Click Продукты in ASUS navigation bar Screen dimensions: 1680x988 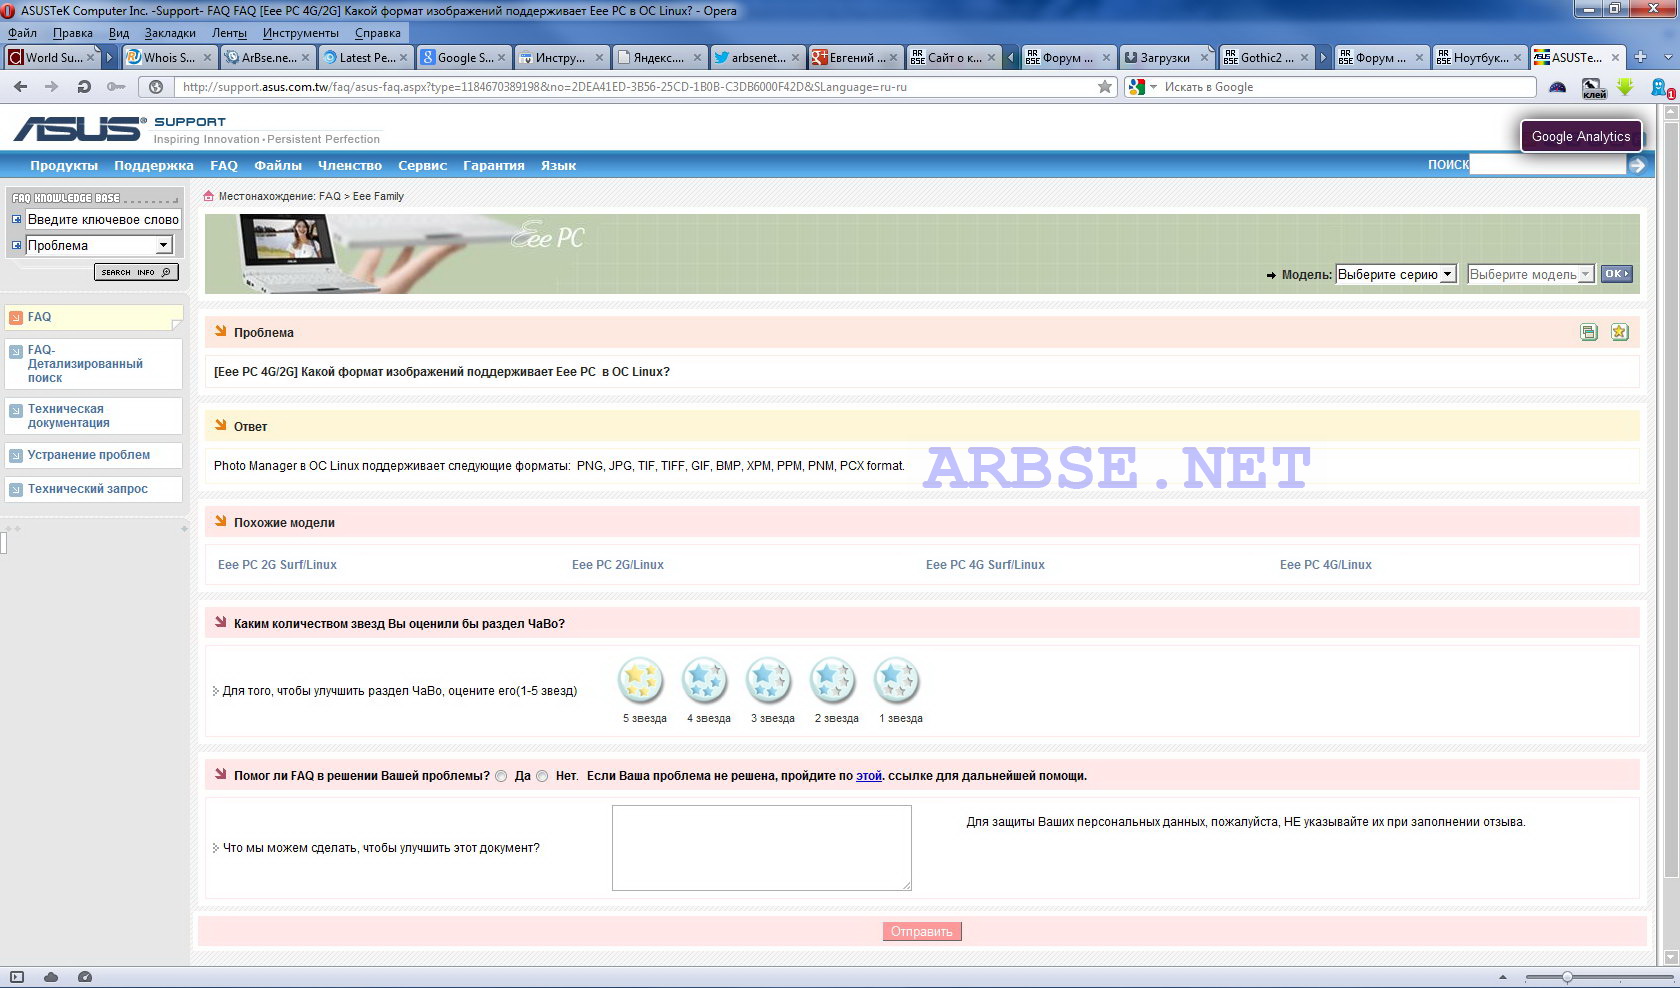point(64,166)
